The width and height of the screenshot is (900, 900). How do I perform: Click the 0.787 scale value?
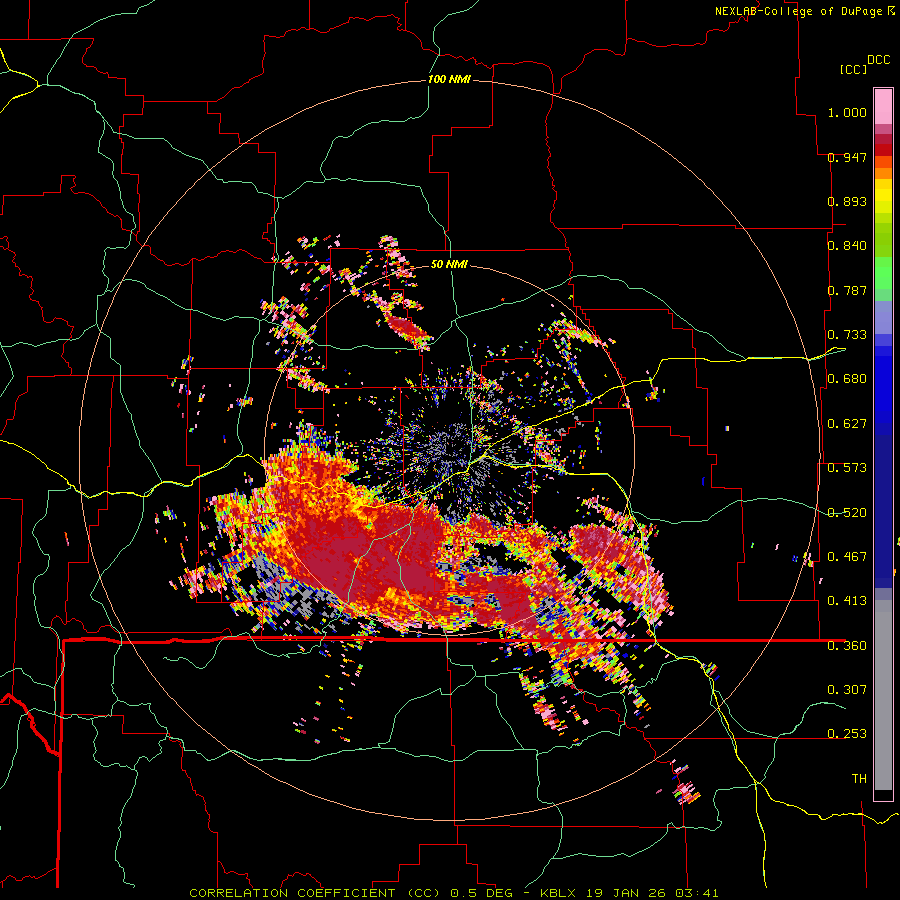tap(847, 290)
